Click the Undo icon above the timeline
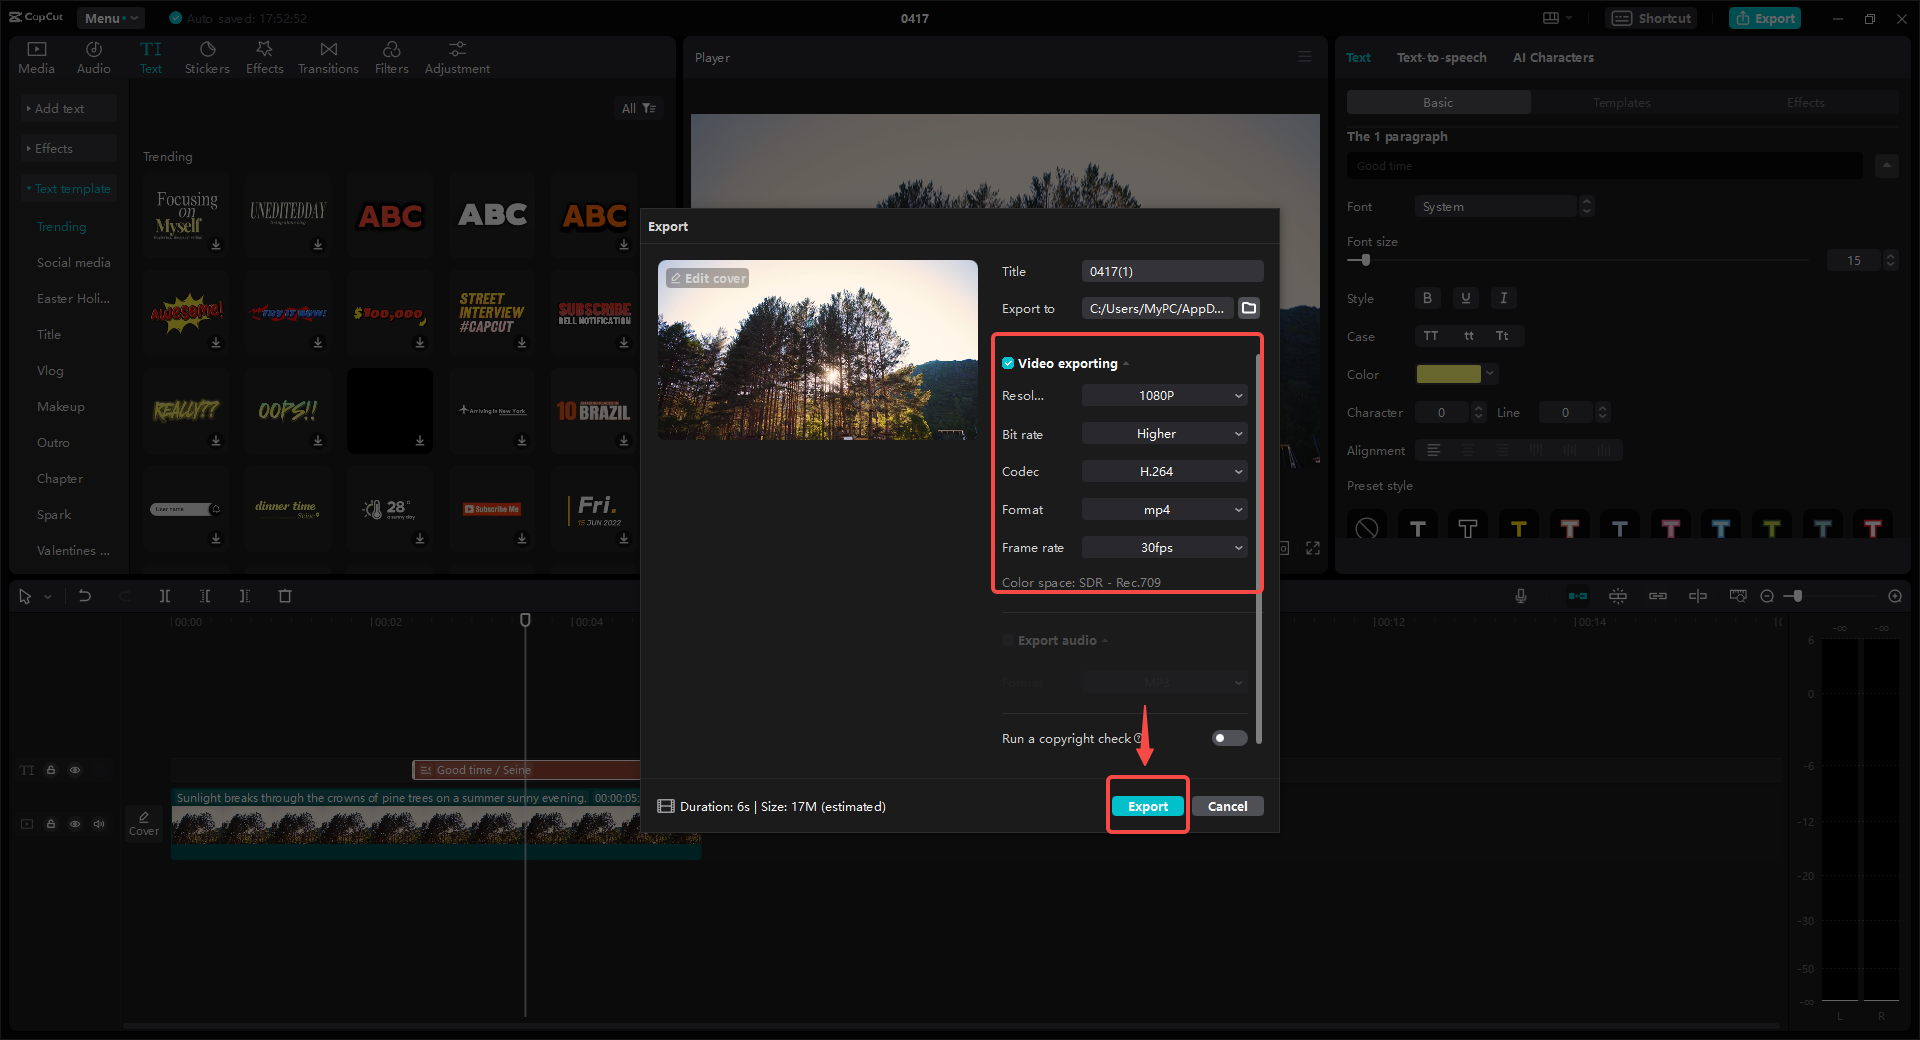 (x=85, y=595)
